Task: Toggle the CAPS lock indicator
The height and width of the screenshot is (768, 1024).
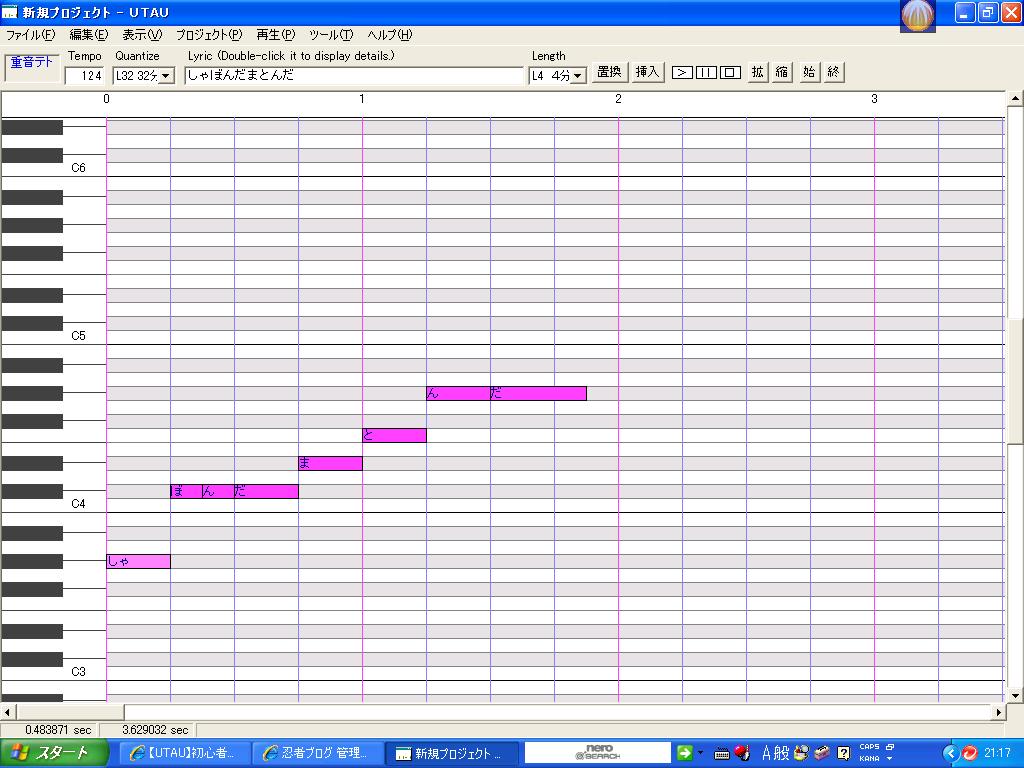Action: click(x=869, y=746)
